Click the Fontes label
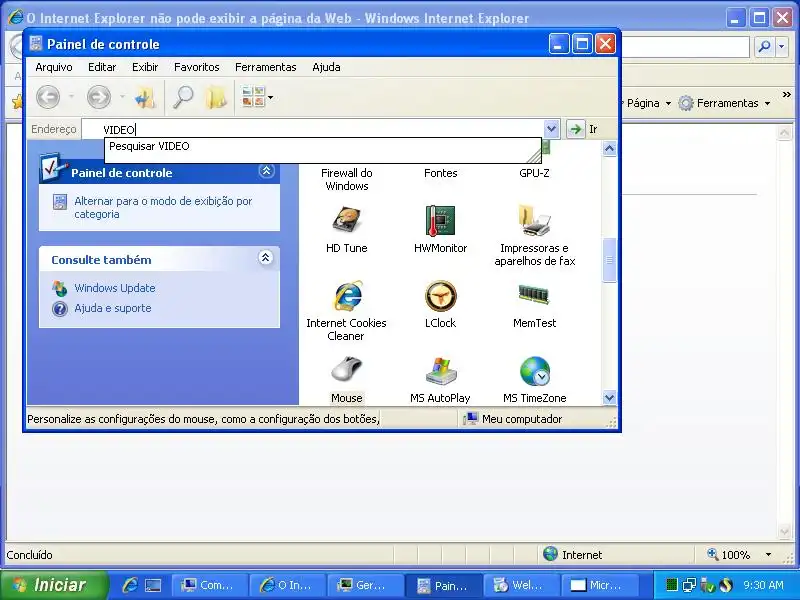800x600 pixels. click(x=440, y=173)
